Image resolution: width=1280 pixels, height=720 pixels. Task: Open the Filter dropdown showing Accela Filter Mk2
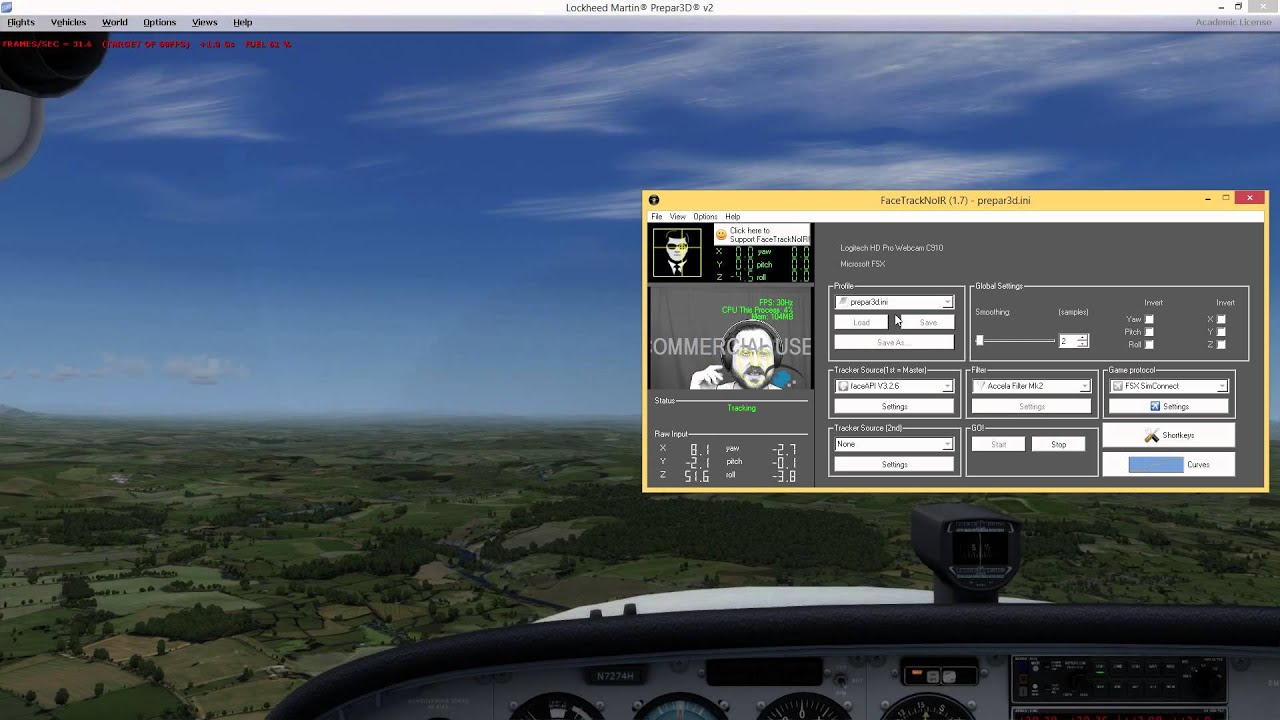click(x=1031, y=386)
